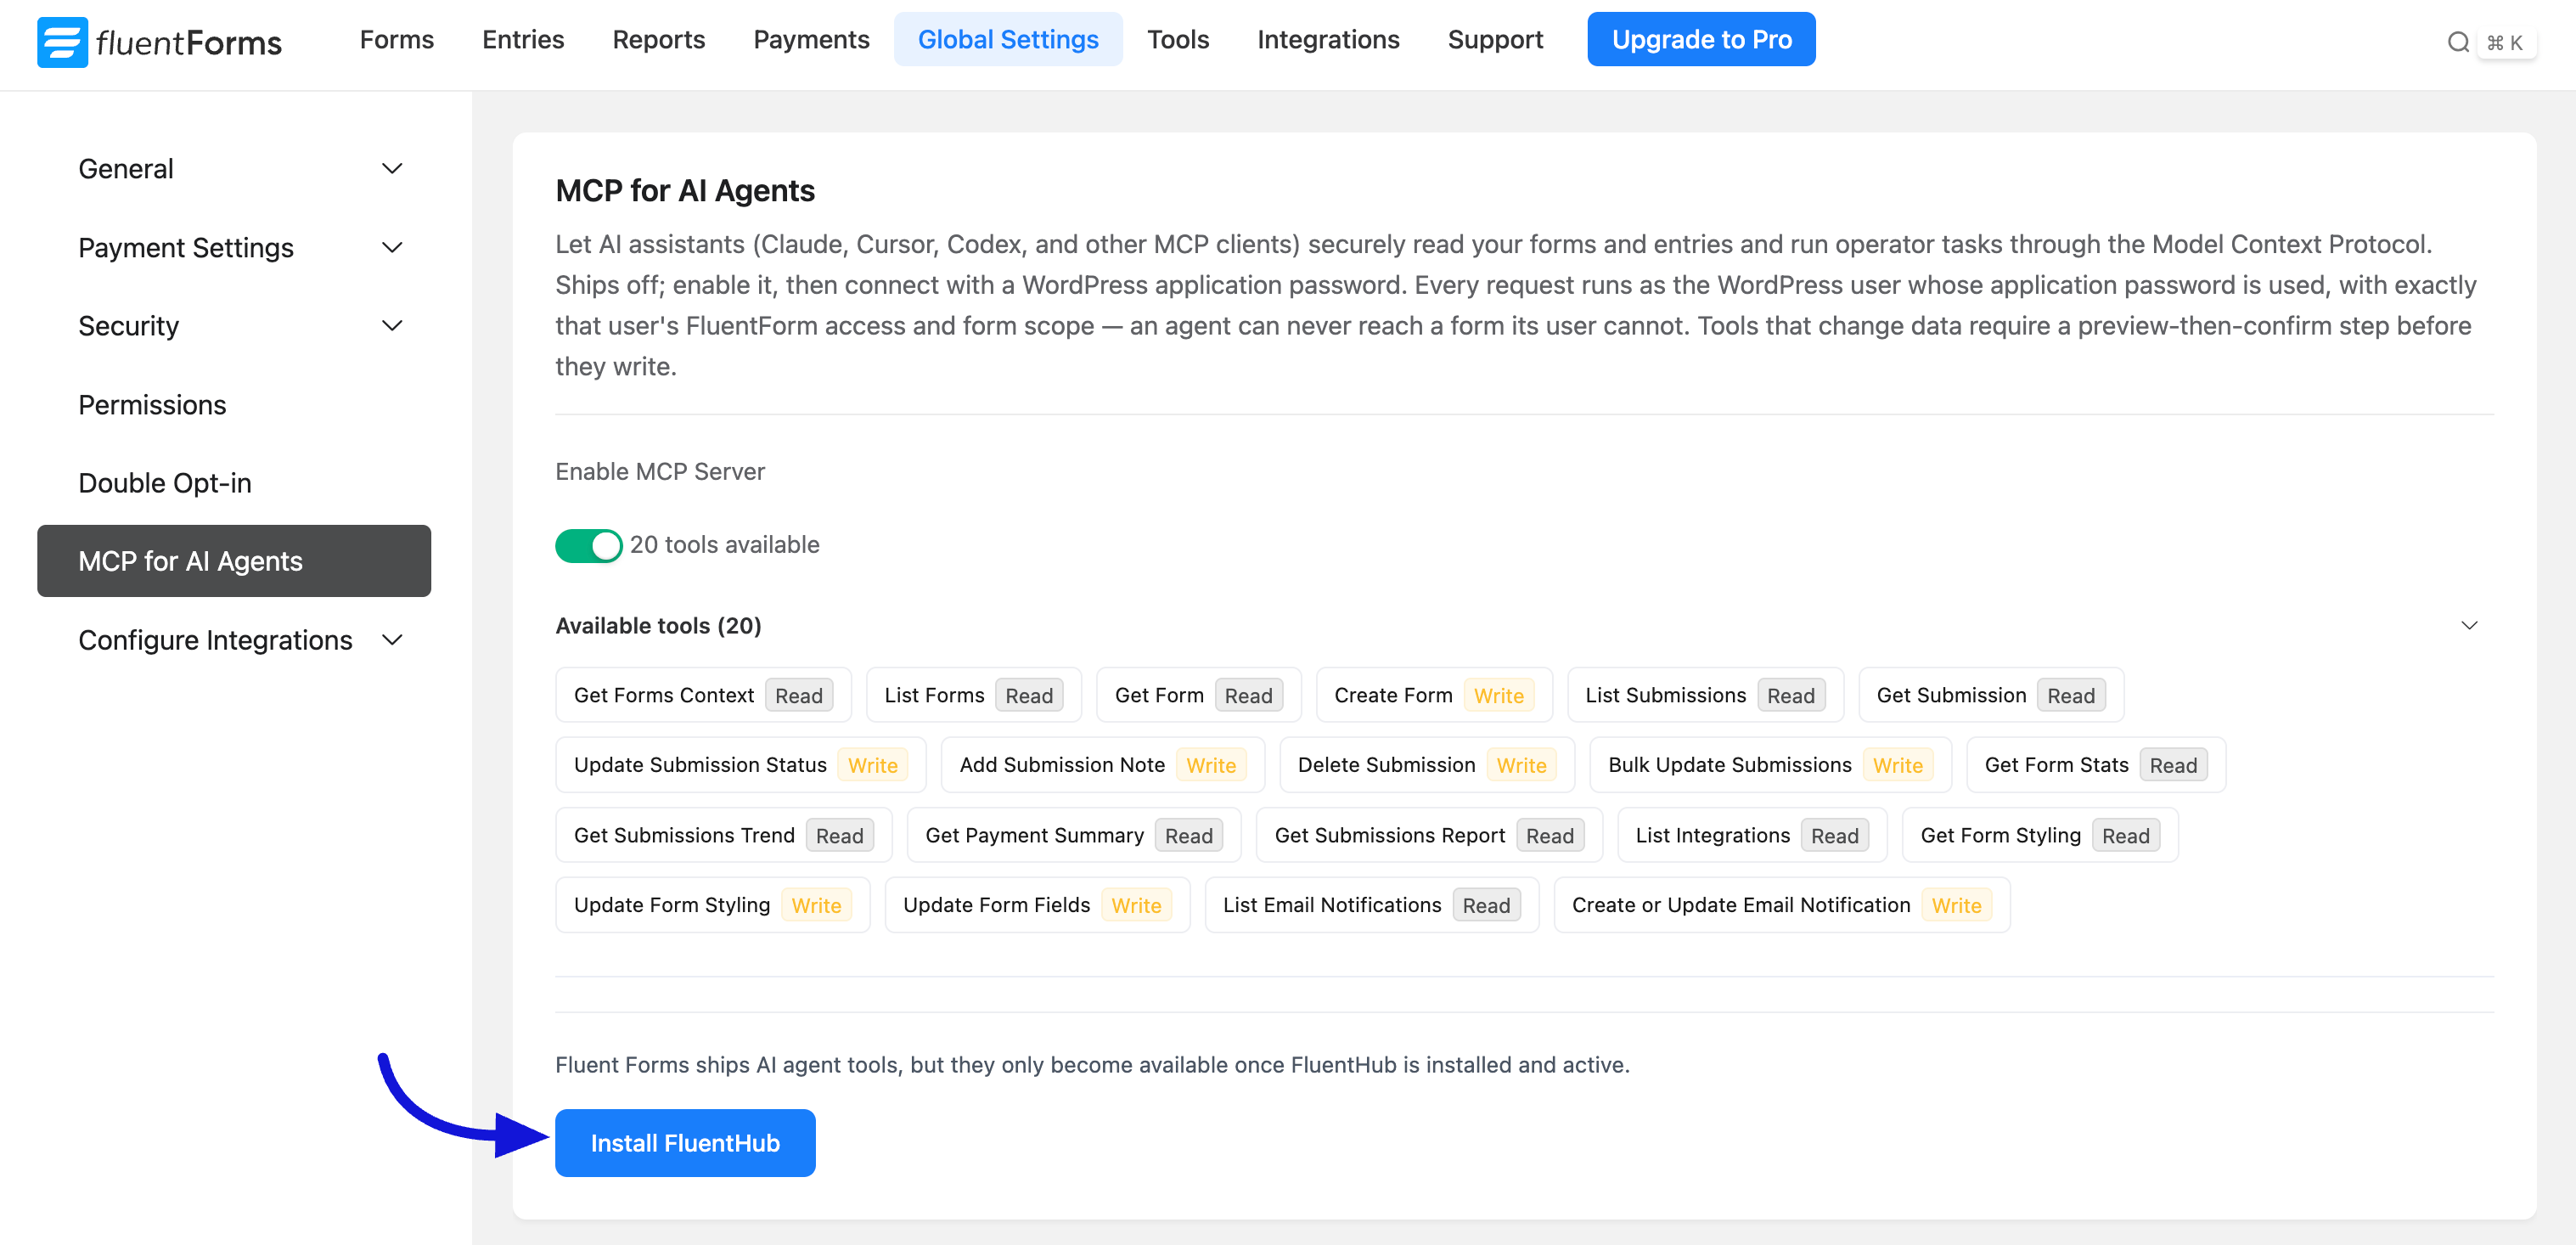Click the Add Submission Note chip
This screenshot has width=2576, height=1245.
pyautogui.click(x=1103, y=765)
